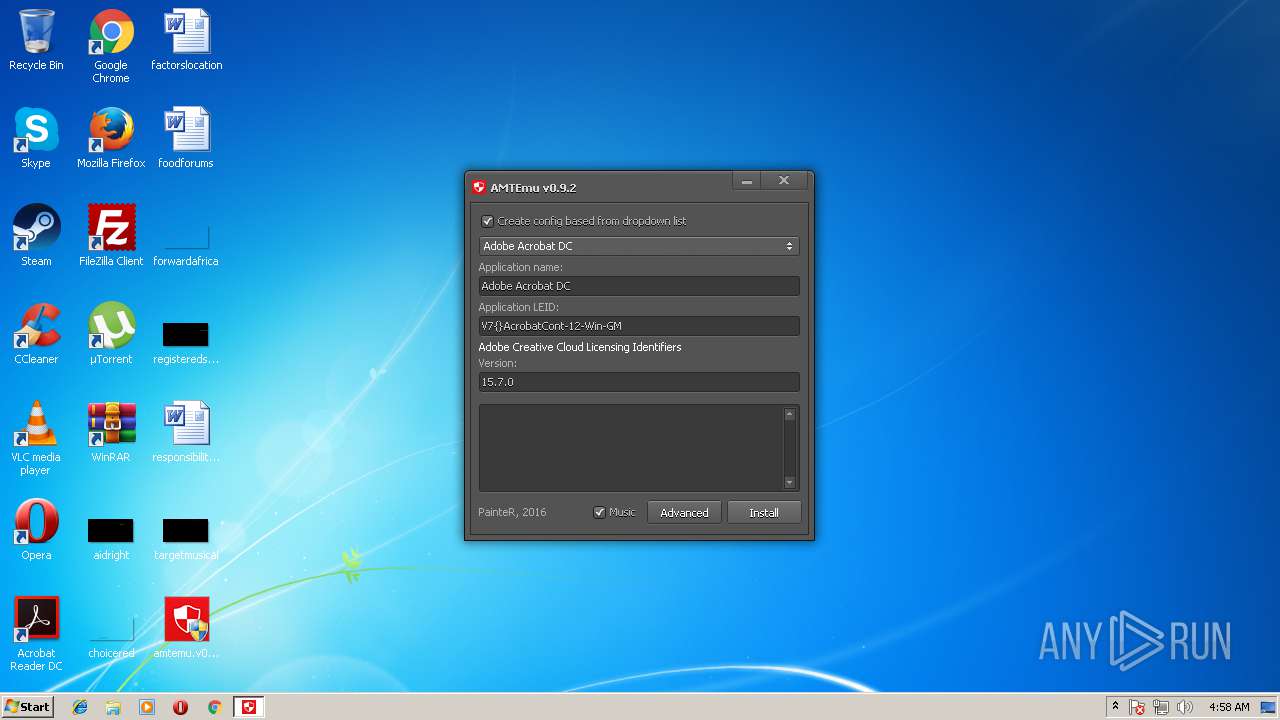Image resolution: width=1280 pixels, height=720 pixels.
Task: Open the Opera desktop shortcut
Action: click(36, 530)
